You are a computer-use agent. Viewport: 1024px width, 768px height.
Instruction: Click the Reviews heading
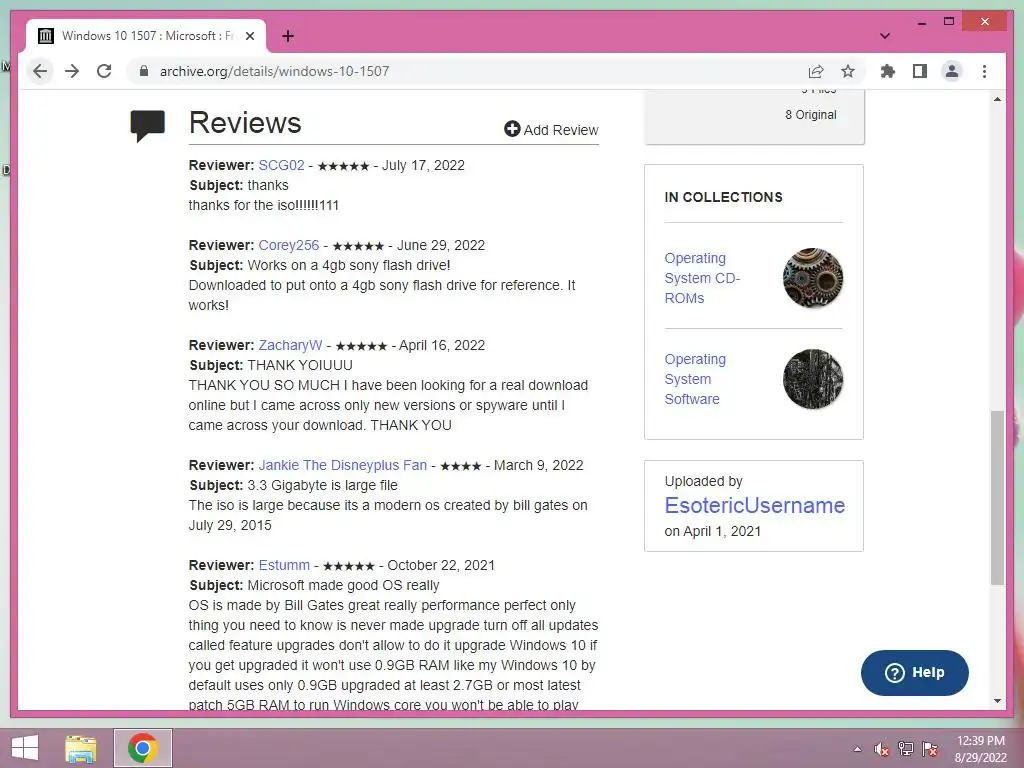[x=245, y=123]
